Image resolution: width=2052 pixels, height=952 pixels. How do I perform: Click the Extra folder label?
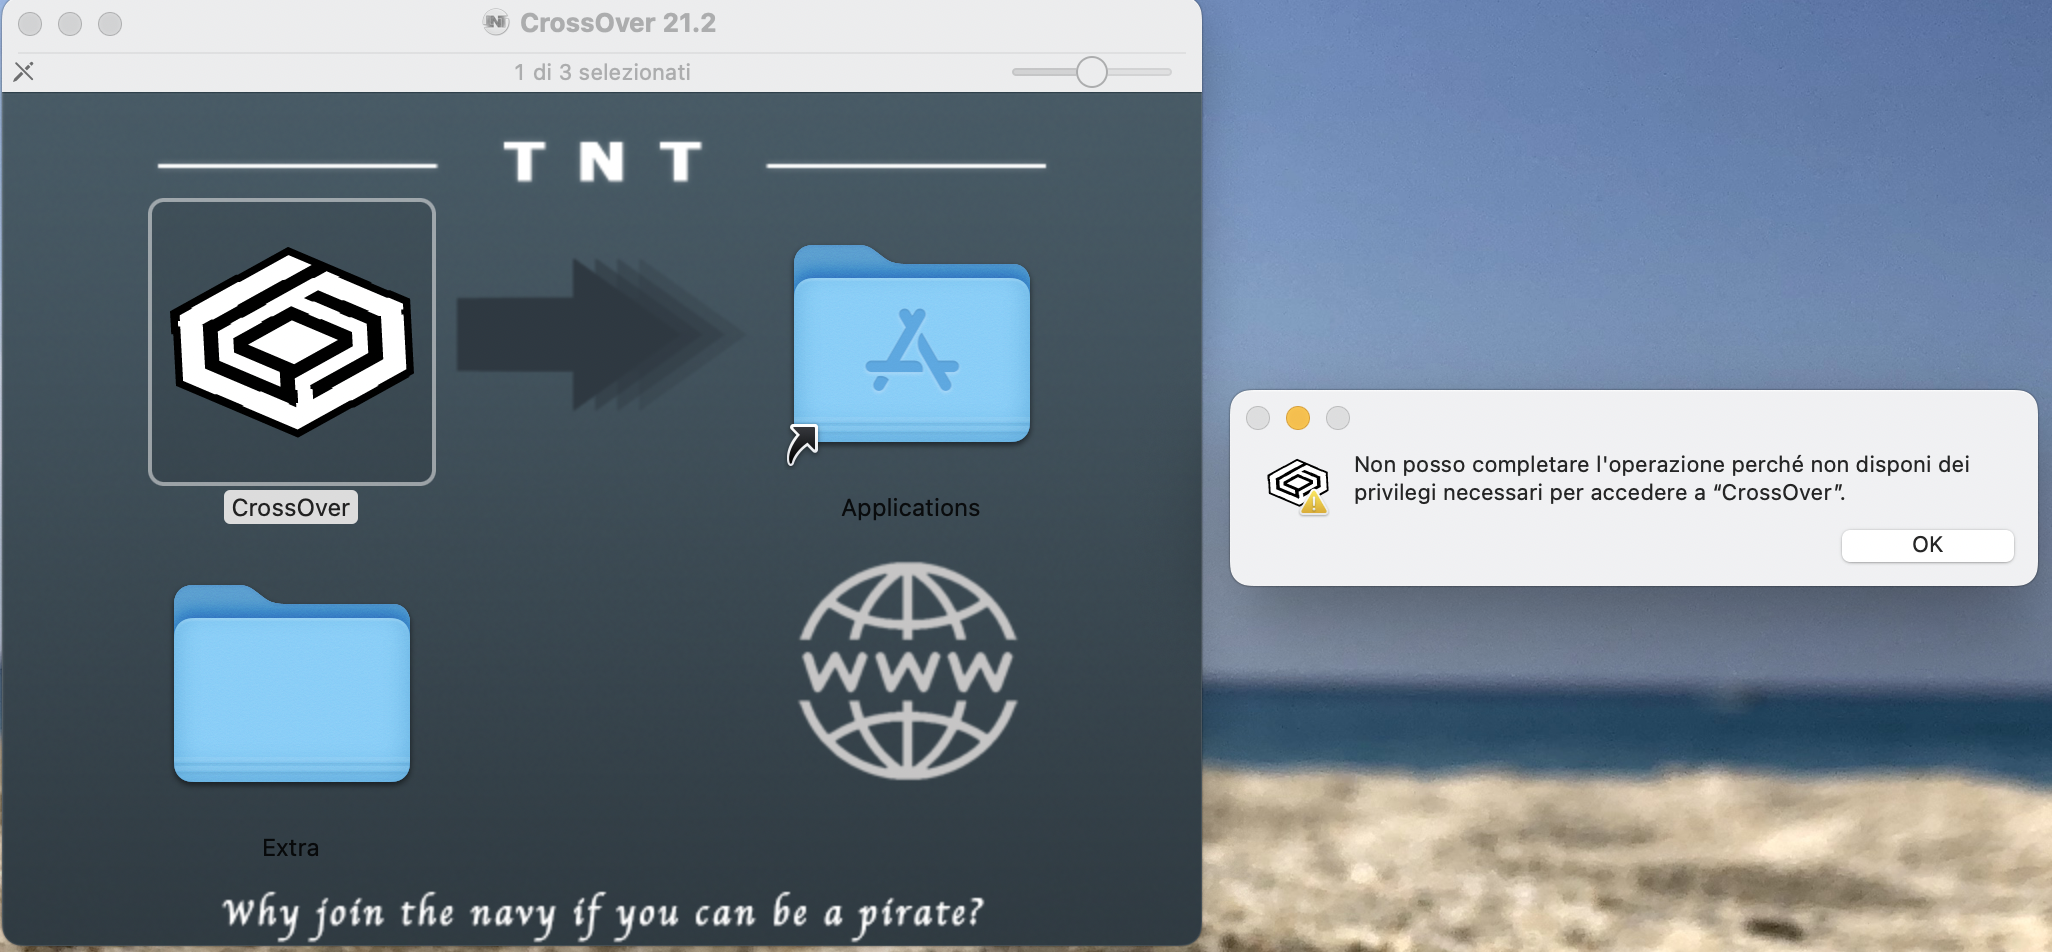tap(291, 847)
